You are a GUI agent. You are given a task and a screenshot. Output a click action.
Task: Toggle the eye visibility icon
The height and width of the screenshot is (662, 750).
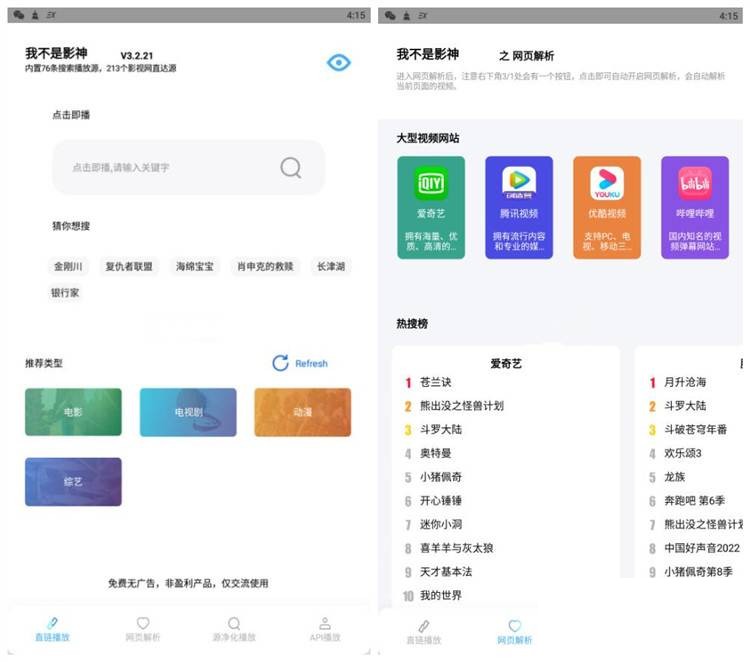point(339,63)
